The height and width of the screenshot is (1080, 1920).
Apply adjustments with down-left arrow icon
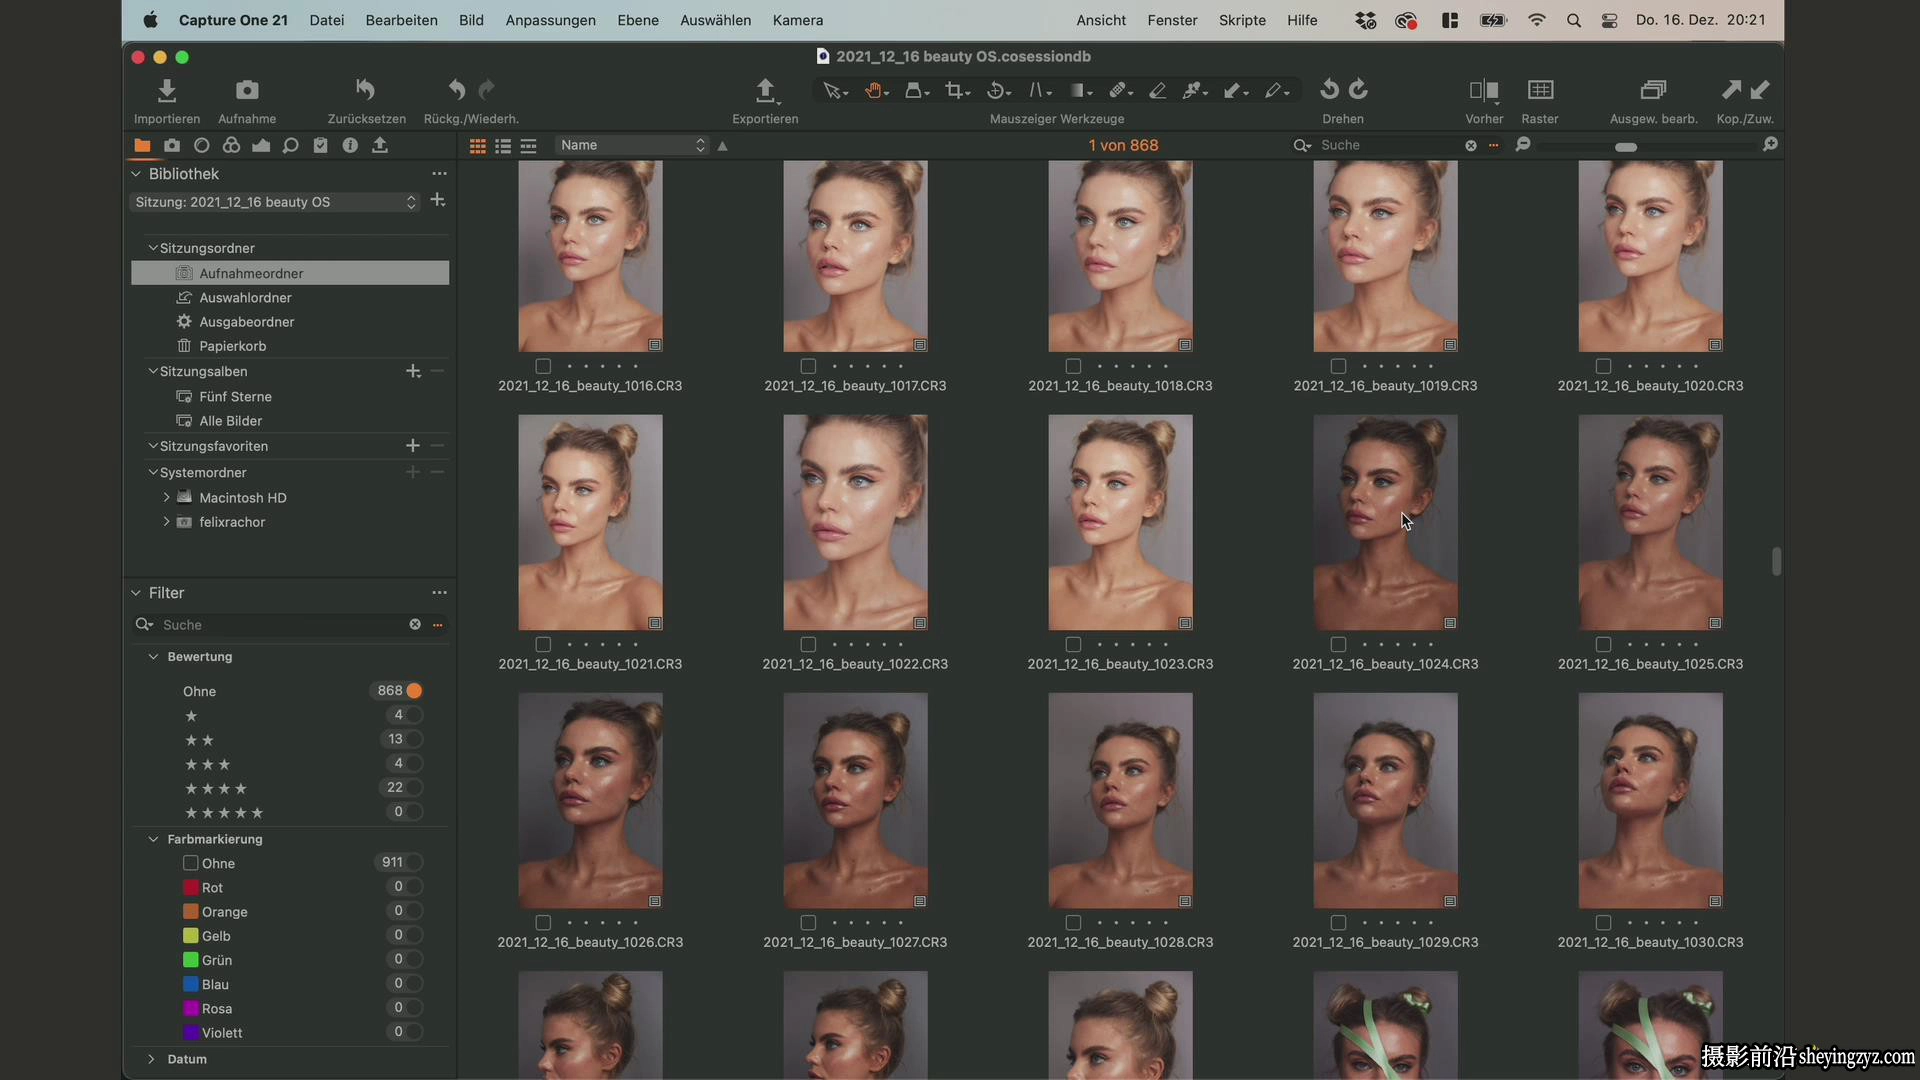[x=1760, y=90]
